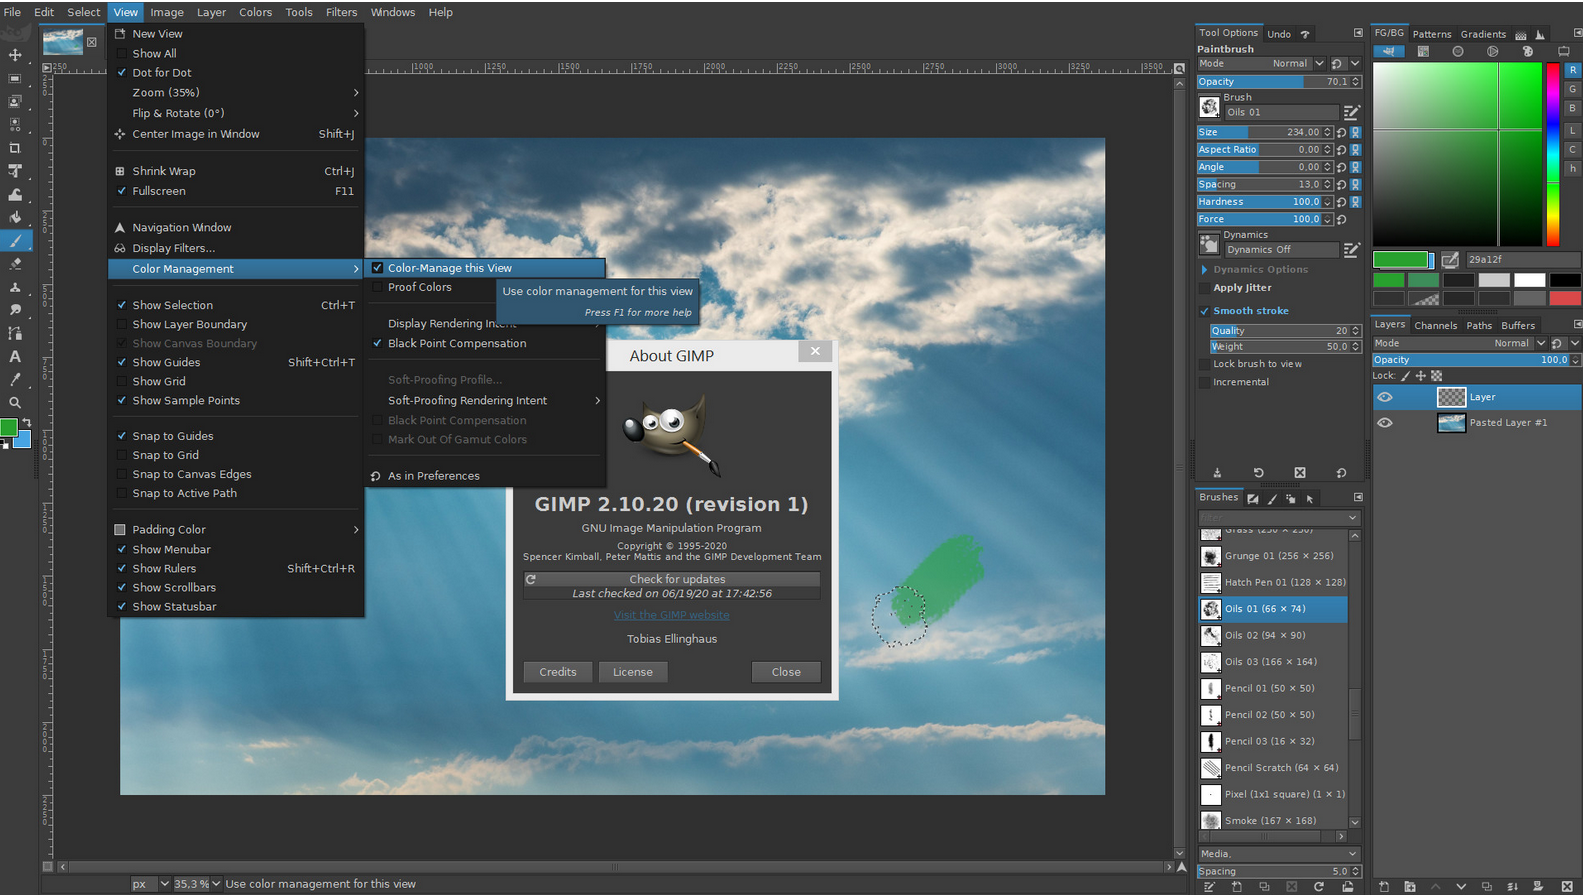The image size is (1583, 895).
Task: Select the Pencil Scratch brush
Action: (x=1273, y=768)
